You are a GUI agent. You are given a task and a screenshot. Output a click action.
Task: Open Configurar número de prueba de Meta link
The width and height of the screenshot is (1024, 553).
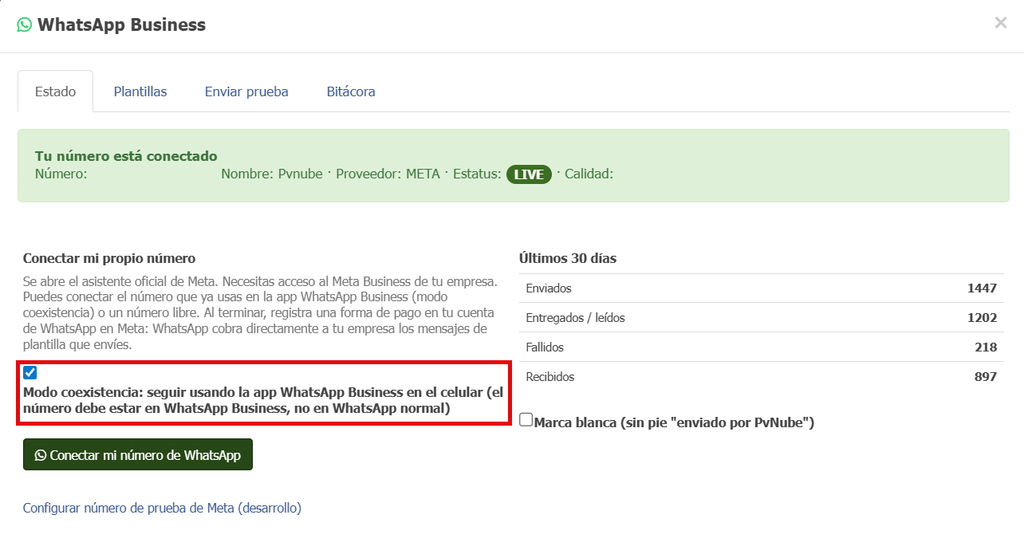(x=162, y=508)
